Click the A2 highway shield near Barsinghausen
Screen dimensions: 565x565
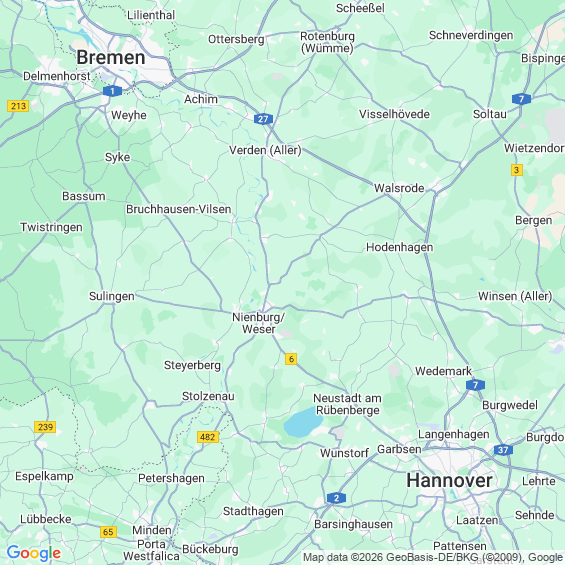click(336, 498)
